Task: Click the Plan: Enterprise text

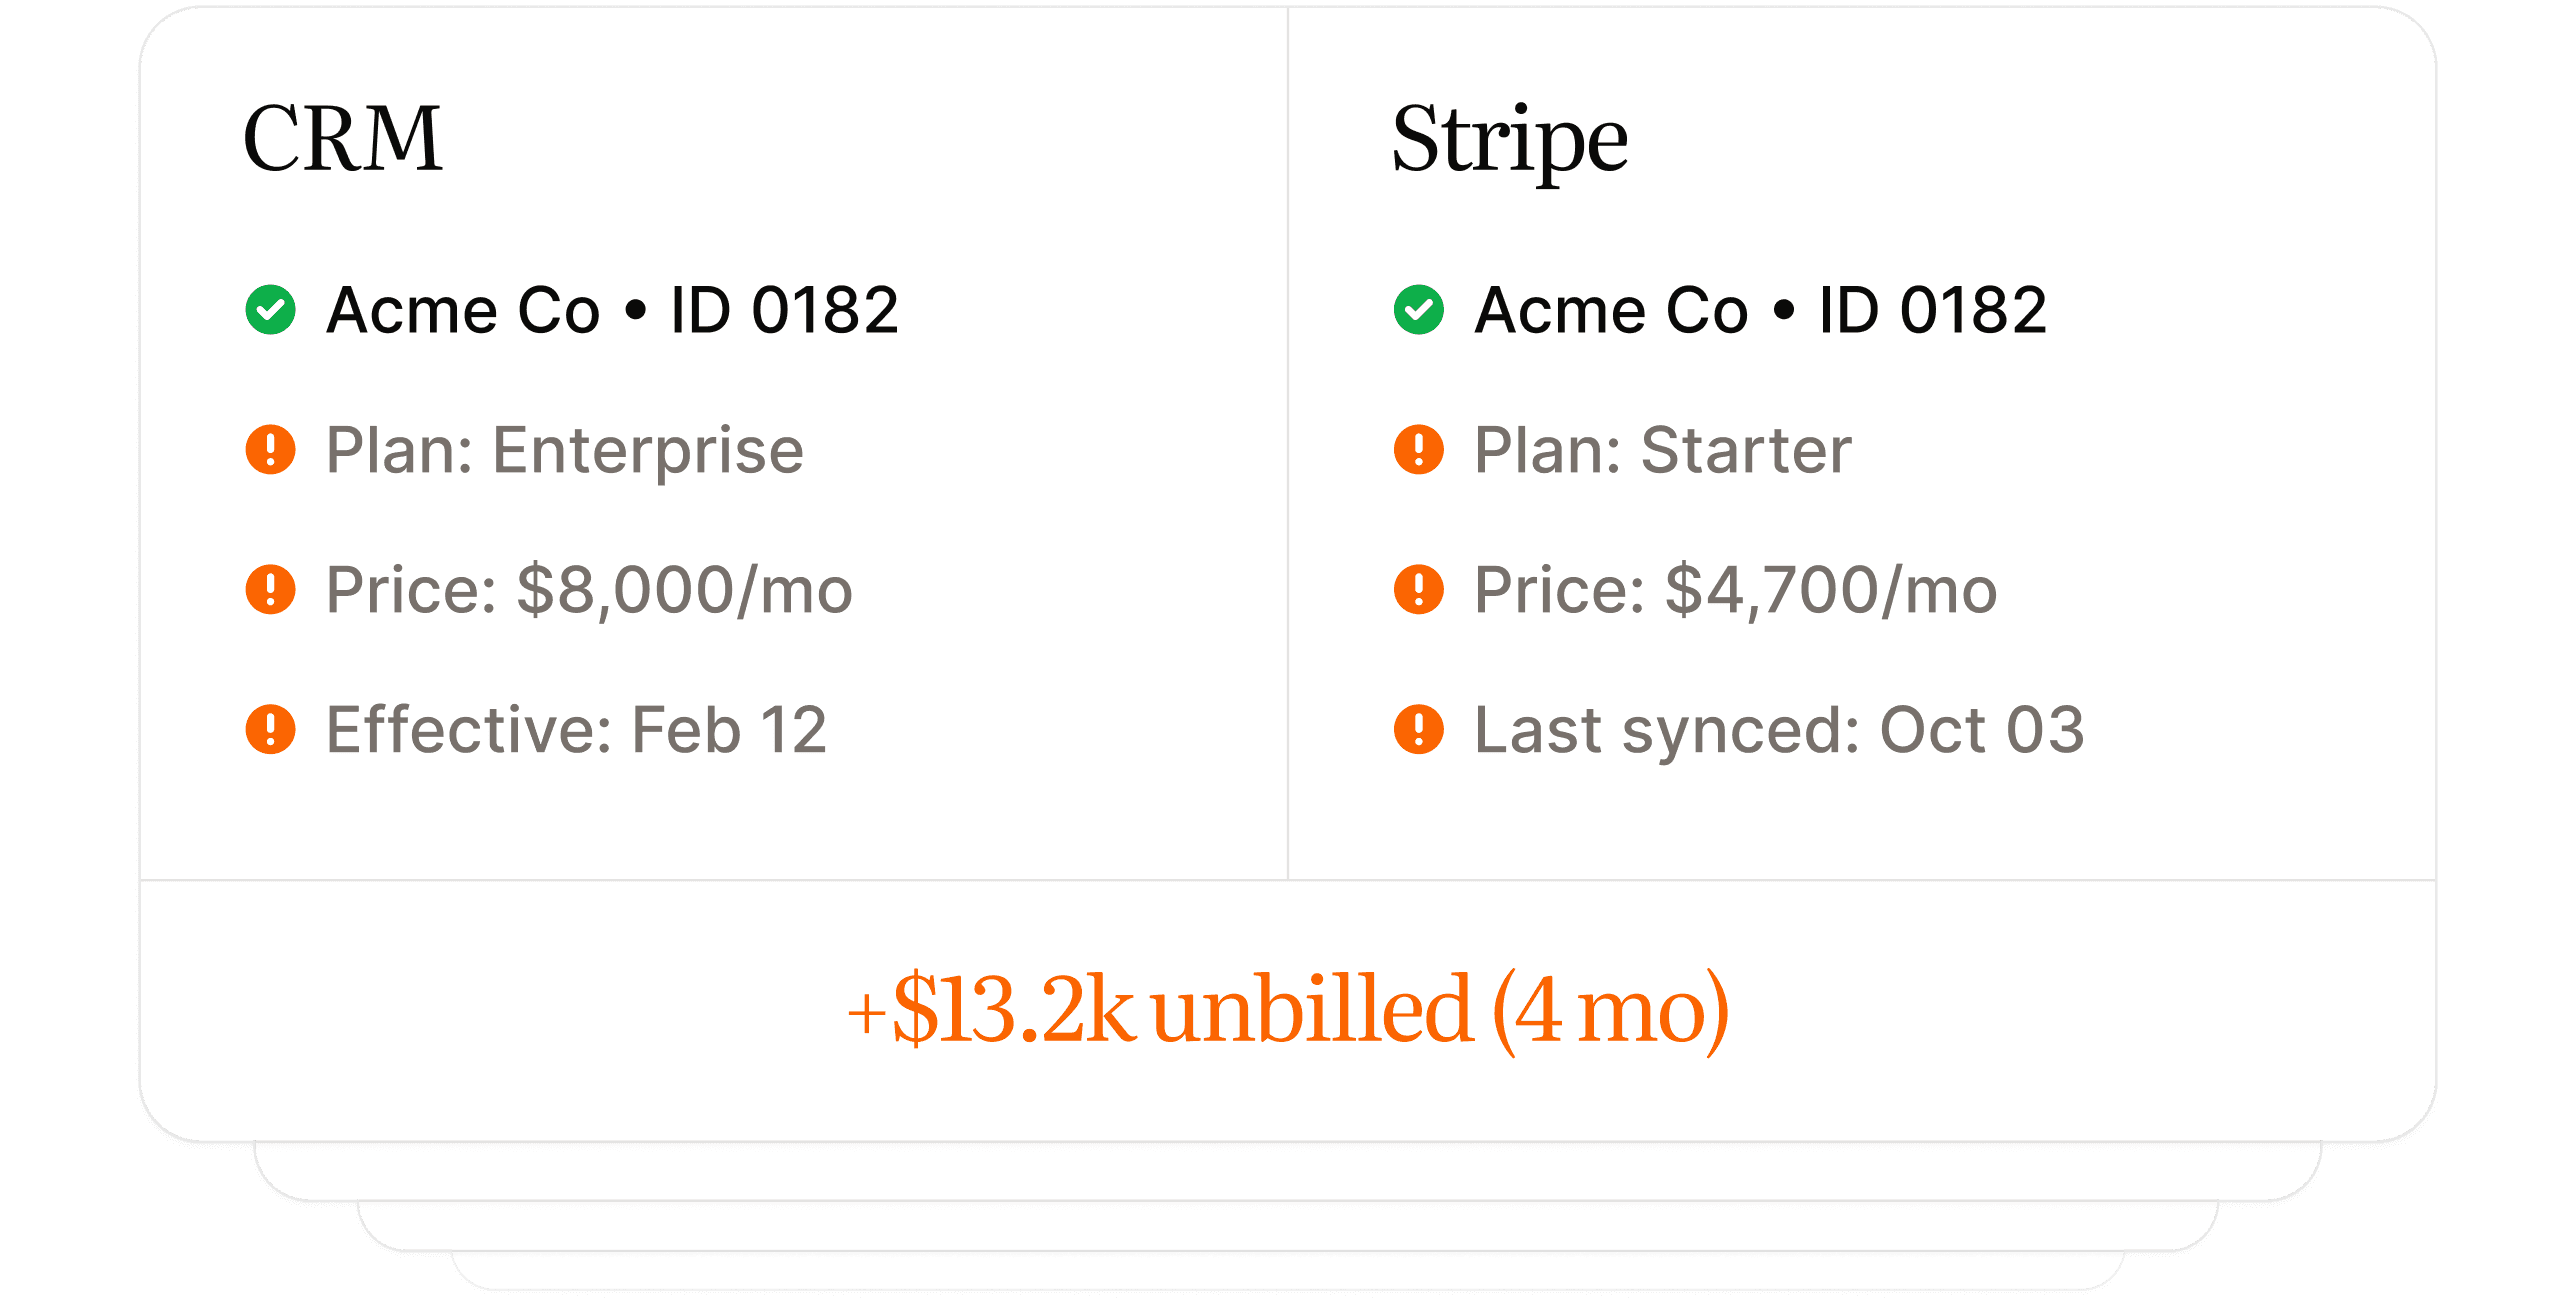Action: [x=565, y=451]
